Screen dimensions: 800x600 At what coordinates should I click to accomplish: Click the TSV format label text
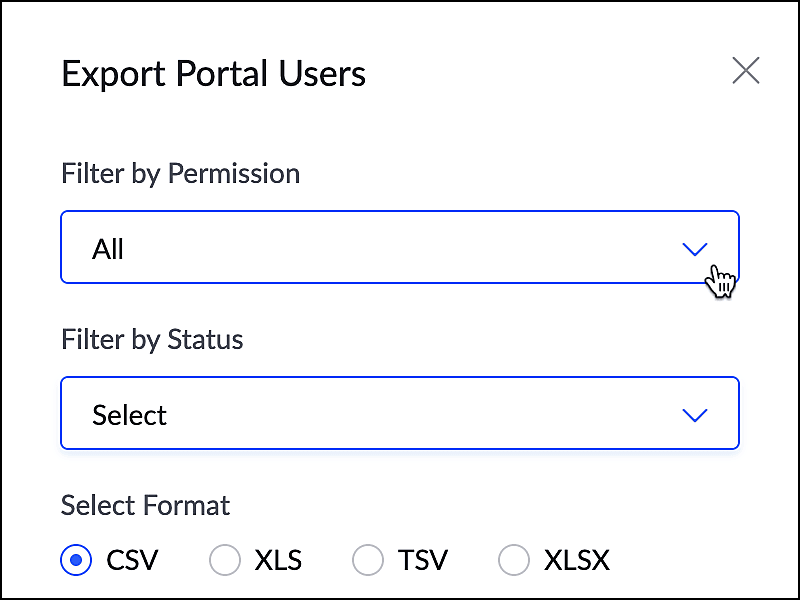coord(422,560)
